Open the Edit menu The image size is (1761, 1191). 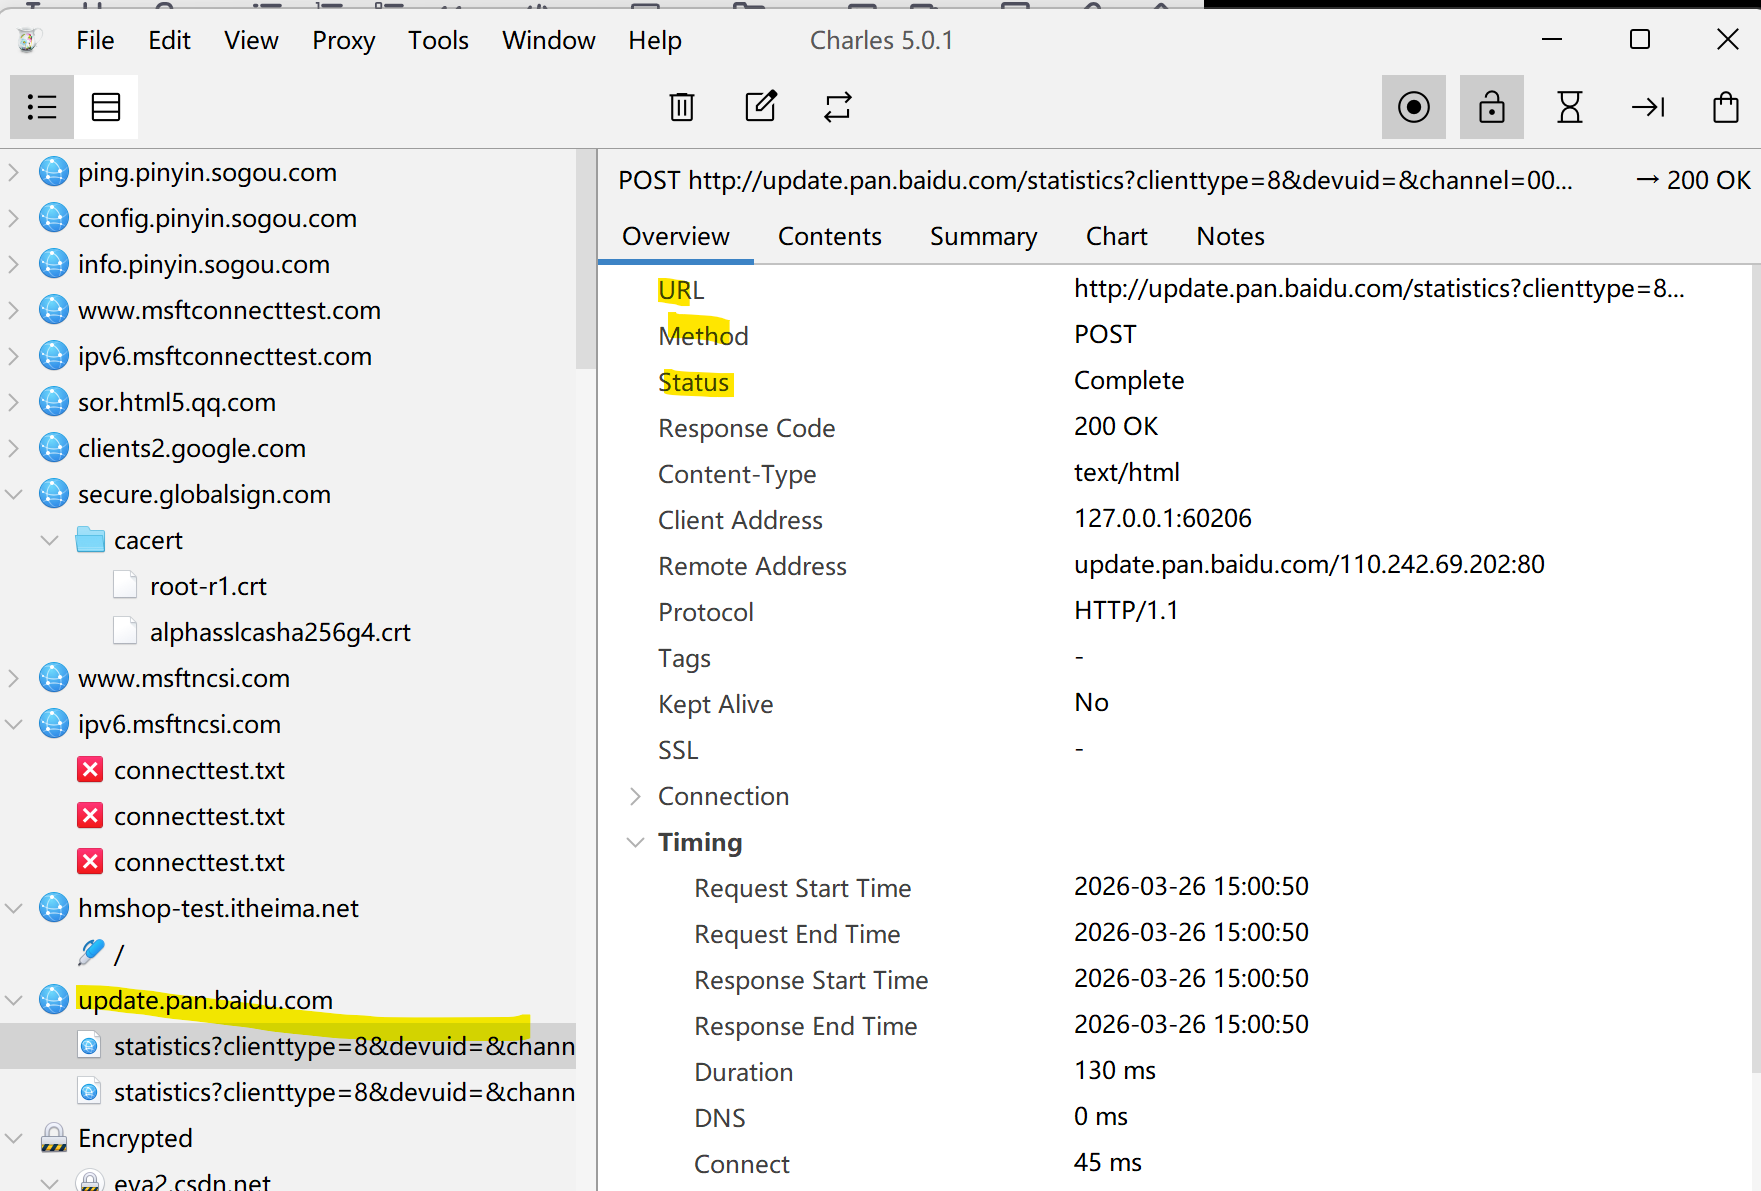169,40
